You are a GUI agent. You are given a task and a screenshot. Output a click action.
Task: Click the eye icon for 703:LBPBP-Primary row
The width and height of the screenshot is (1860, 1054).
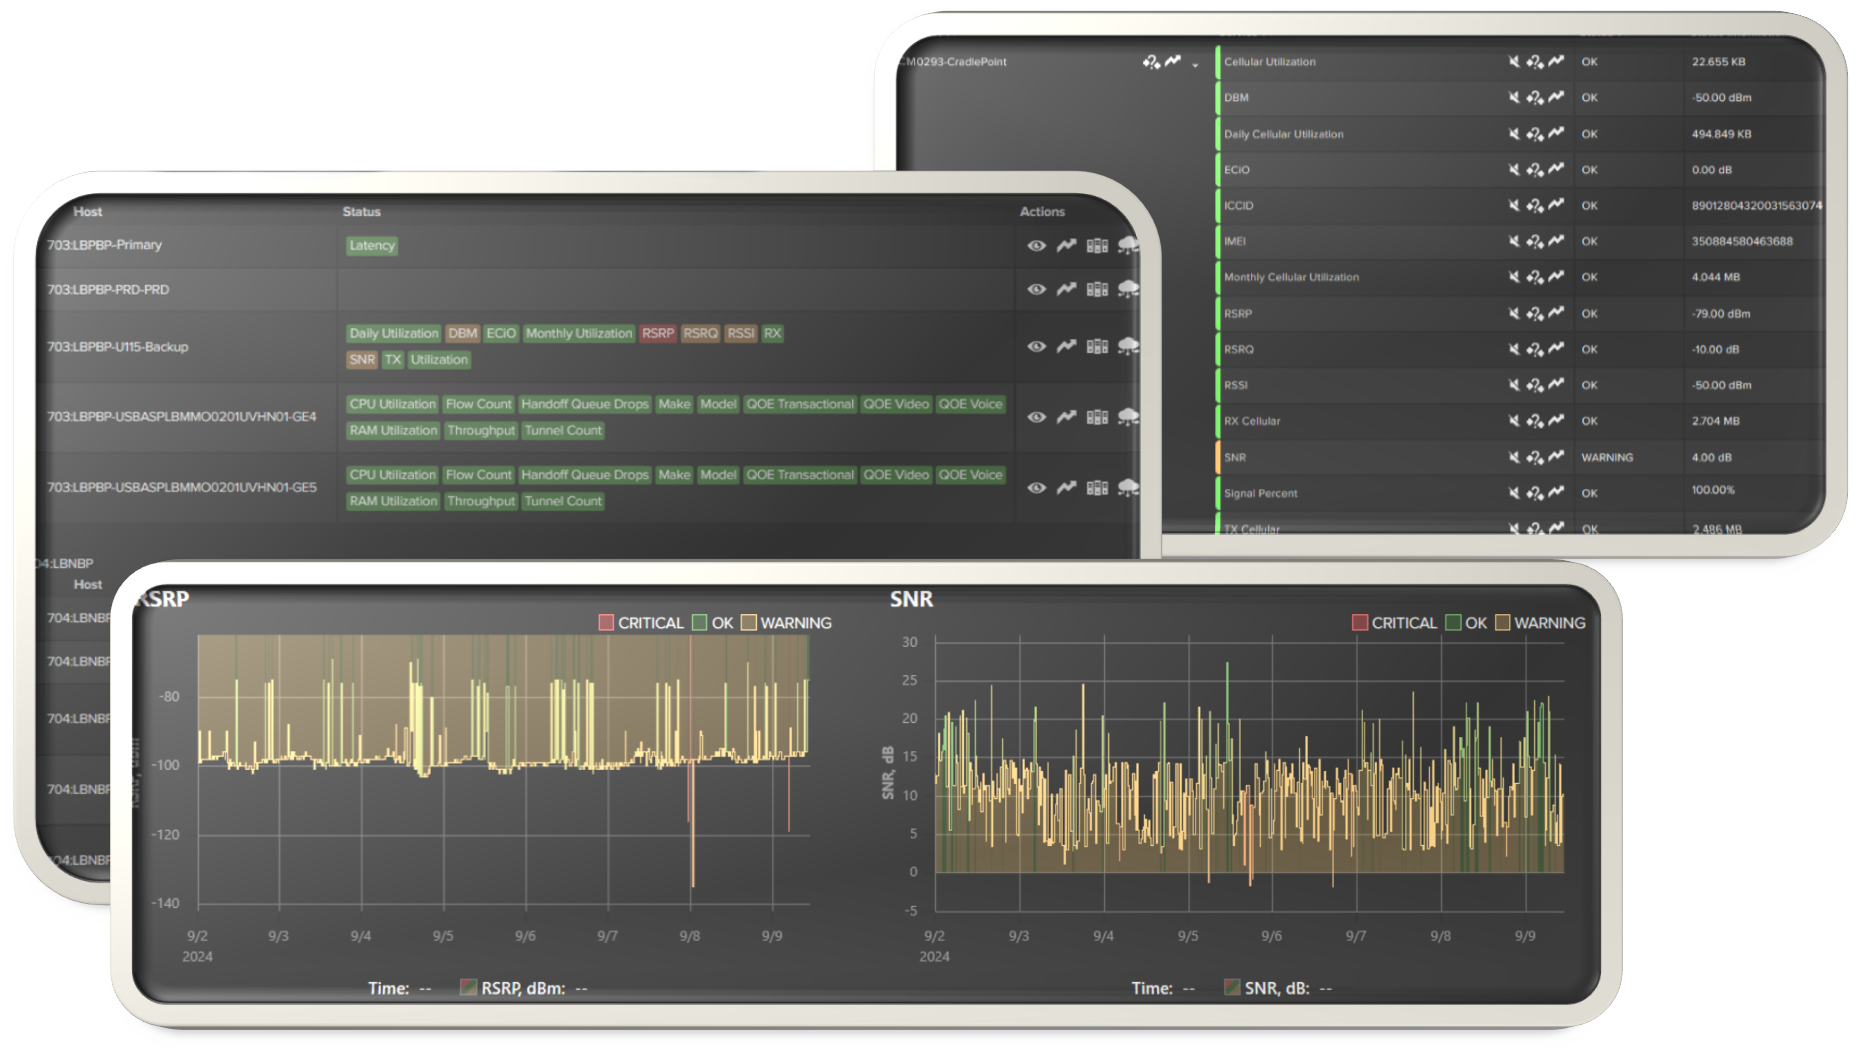(x=1036, y=246)
